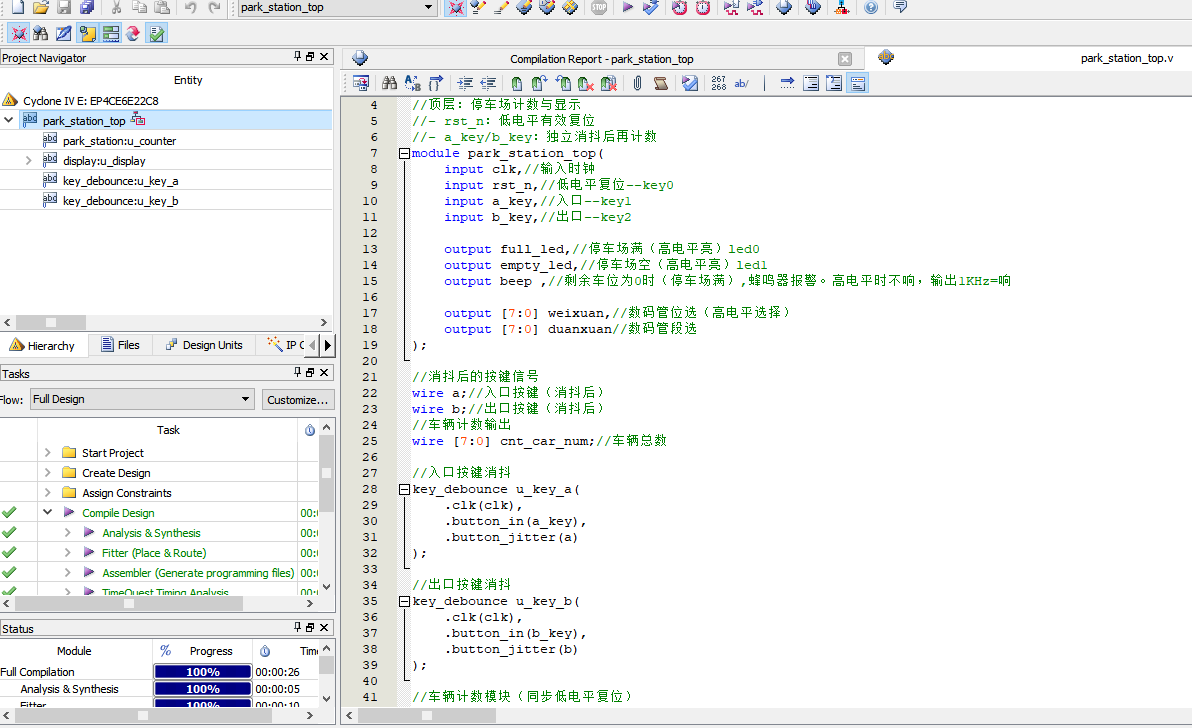Screen dimensions: 1192x728
Task: Undo the last edit
Action: point(190,8)
